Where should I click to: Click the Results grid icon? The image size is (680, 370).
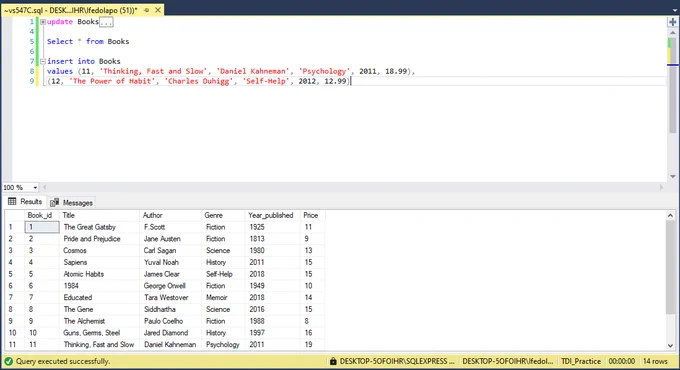point(12,201)
